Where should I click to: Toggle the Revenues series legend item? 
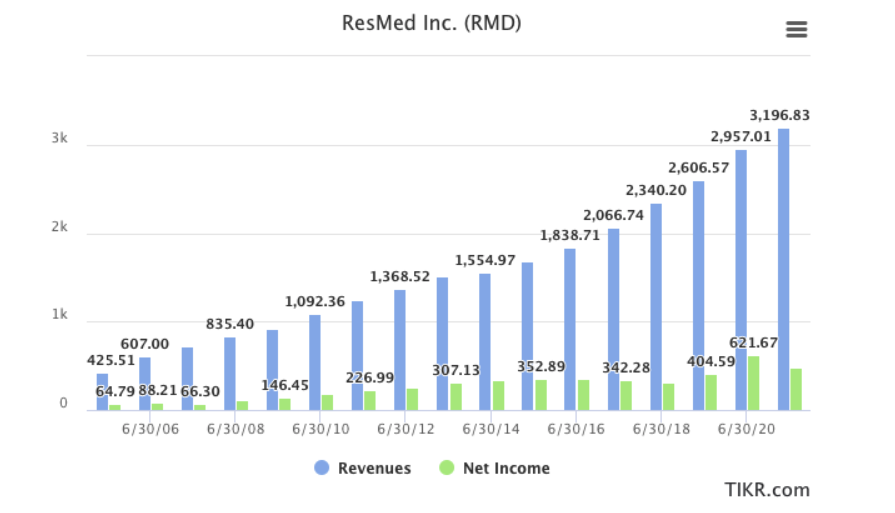362,468
